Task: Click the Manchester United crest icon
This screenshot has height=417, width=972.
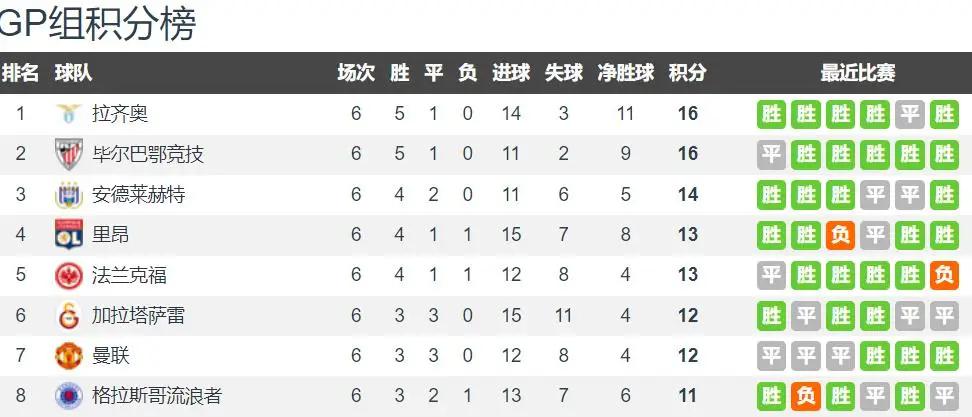Action: coord(68,356)
